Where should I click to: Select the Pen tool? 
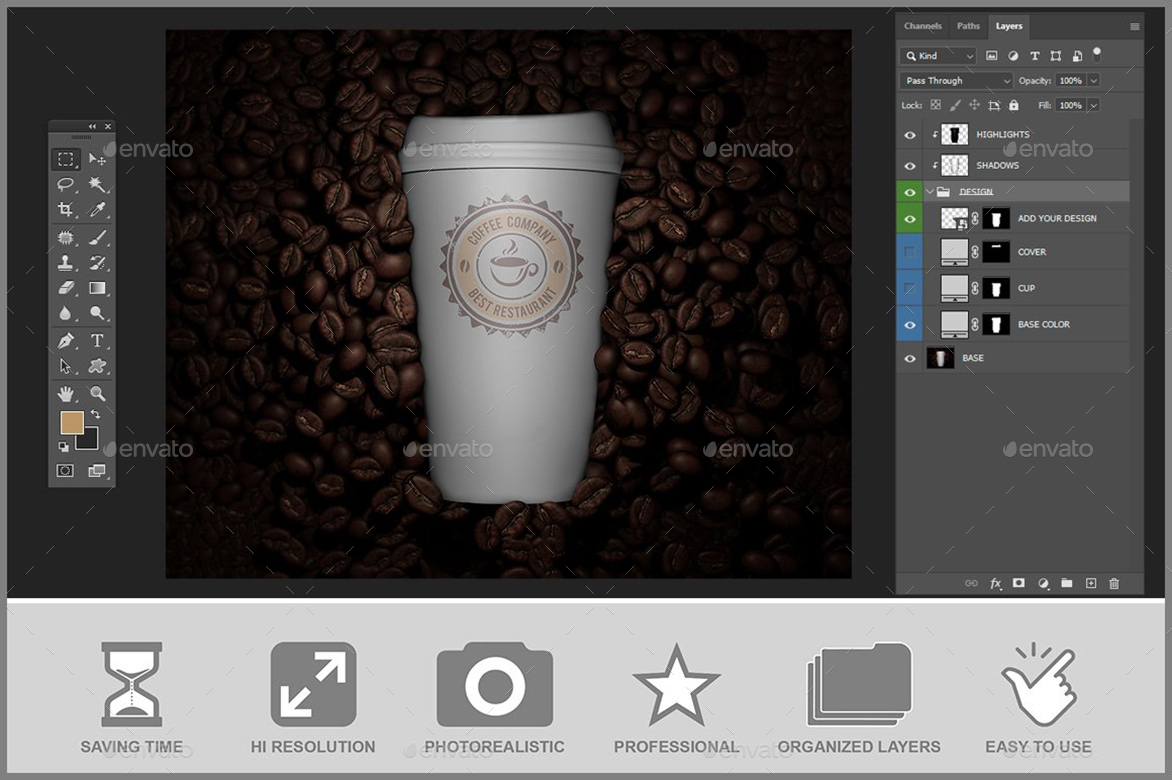coord(66,341)
